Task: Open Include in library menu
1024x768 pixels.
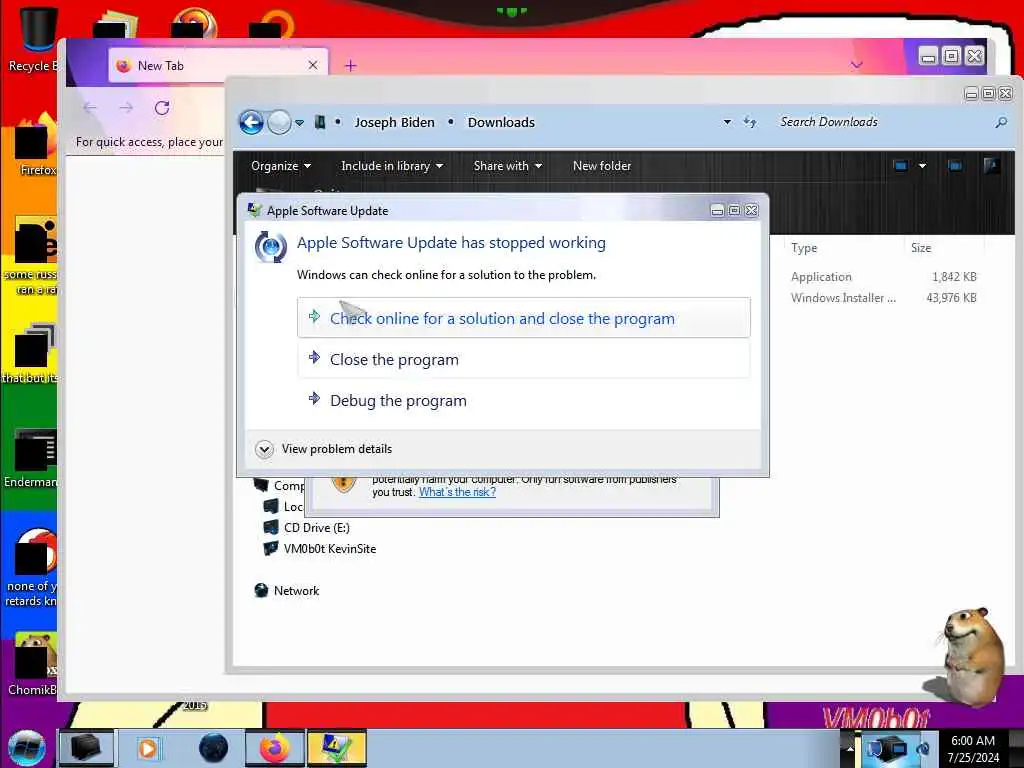Action: [x=392, y=166]
